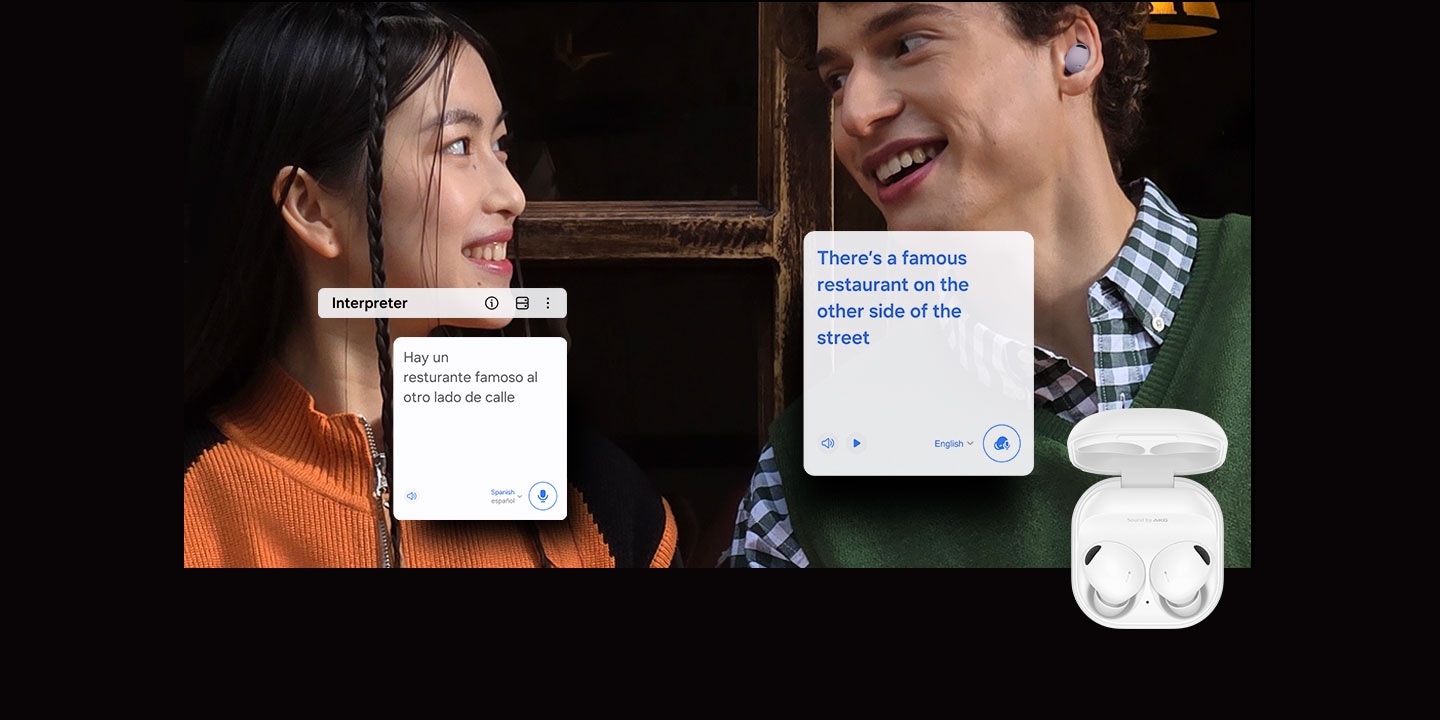This screenshot has width=1440, height=720.
Task: Tap the microphone button on the Spanish card
Action: click(543, 496)
